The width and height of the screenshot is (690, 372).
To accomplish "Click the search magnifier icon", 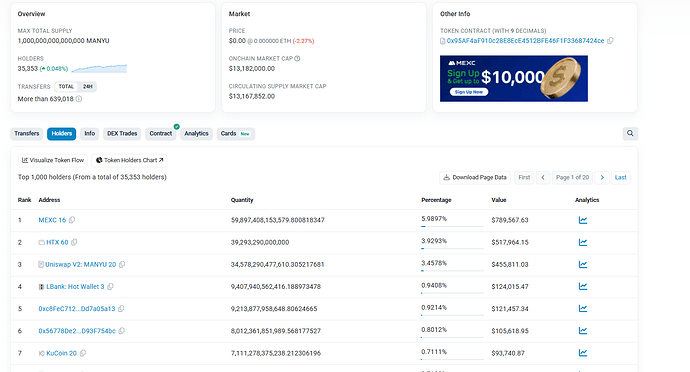I will click(630, 133).
